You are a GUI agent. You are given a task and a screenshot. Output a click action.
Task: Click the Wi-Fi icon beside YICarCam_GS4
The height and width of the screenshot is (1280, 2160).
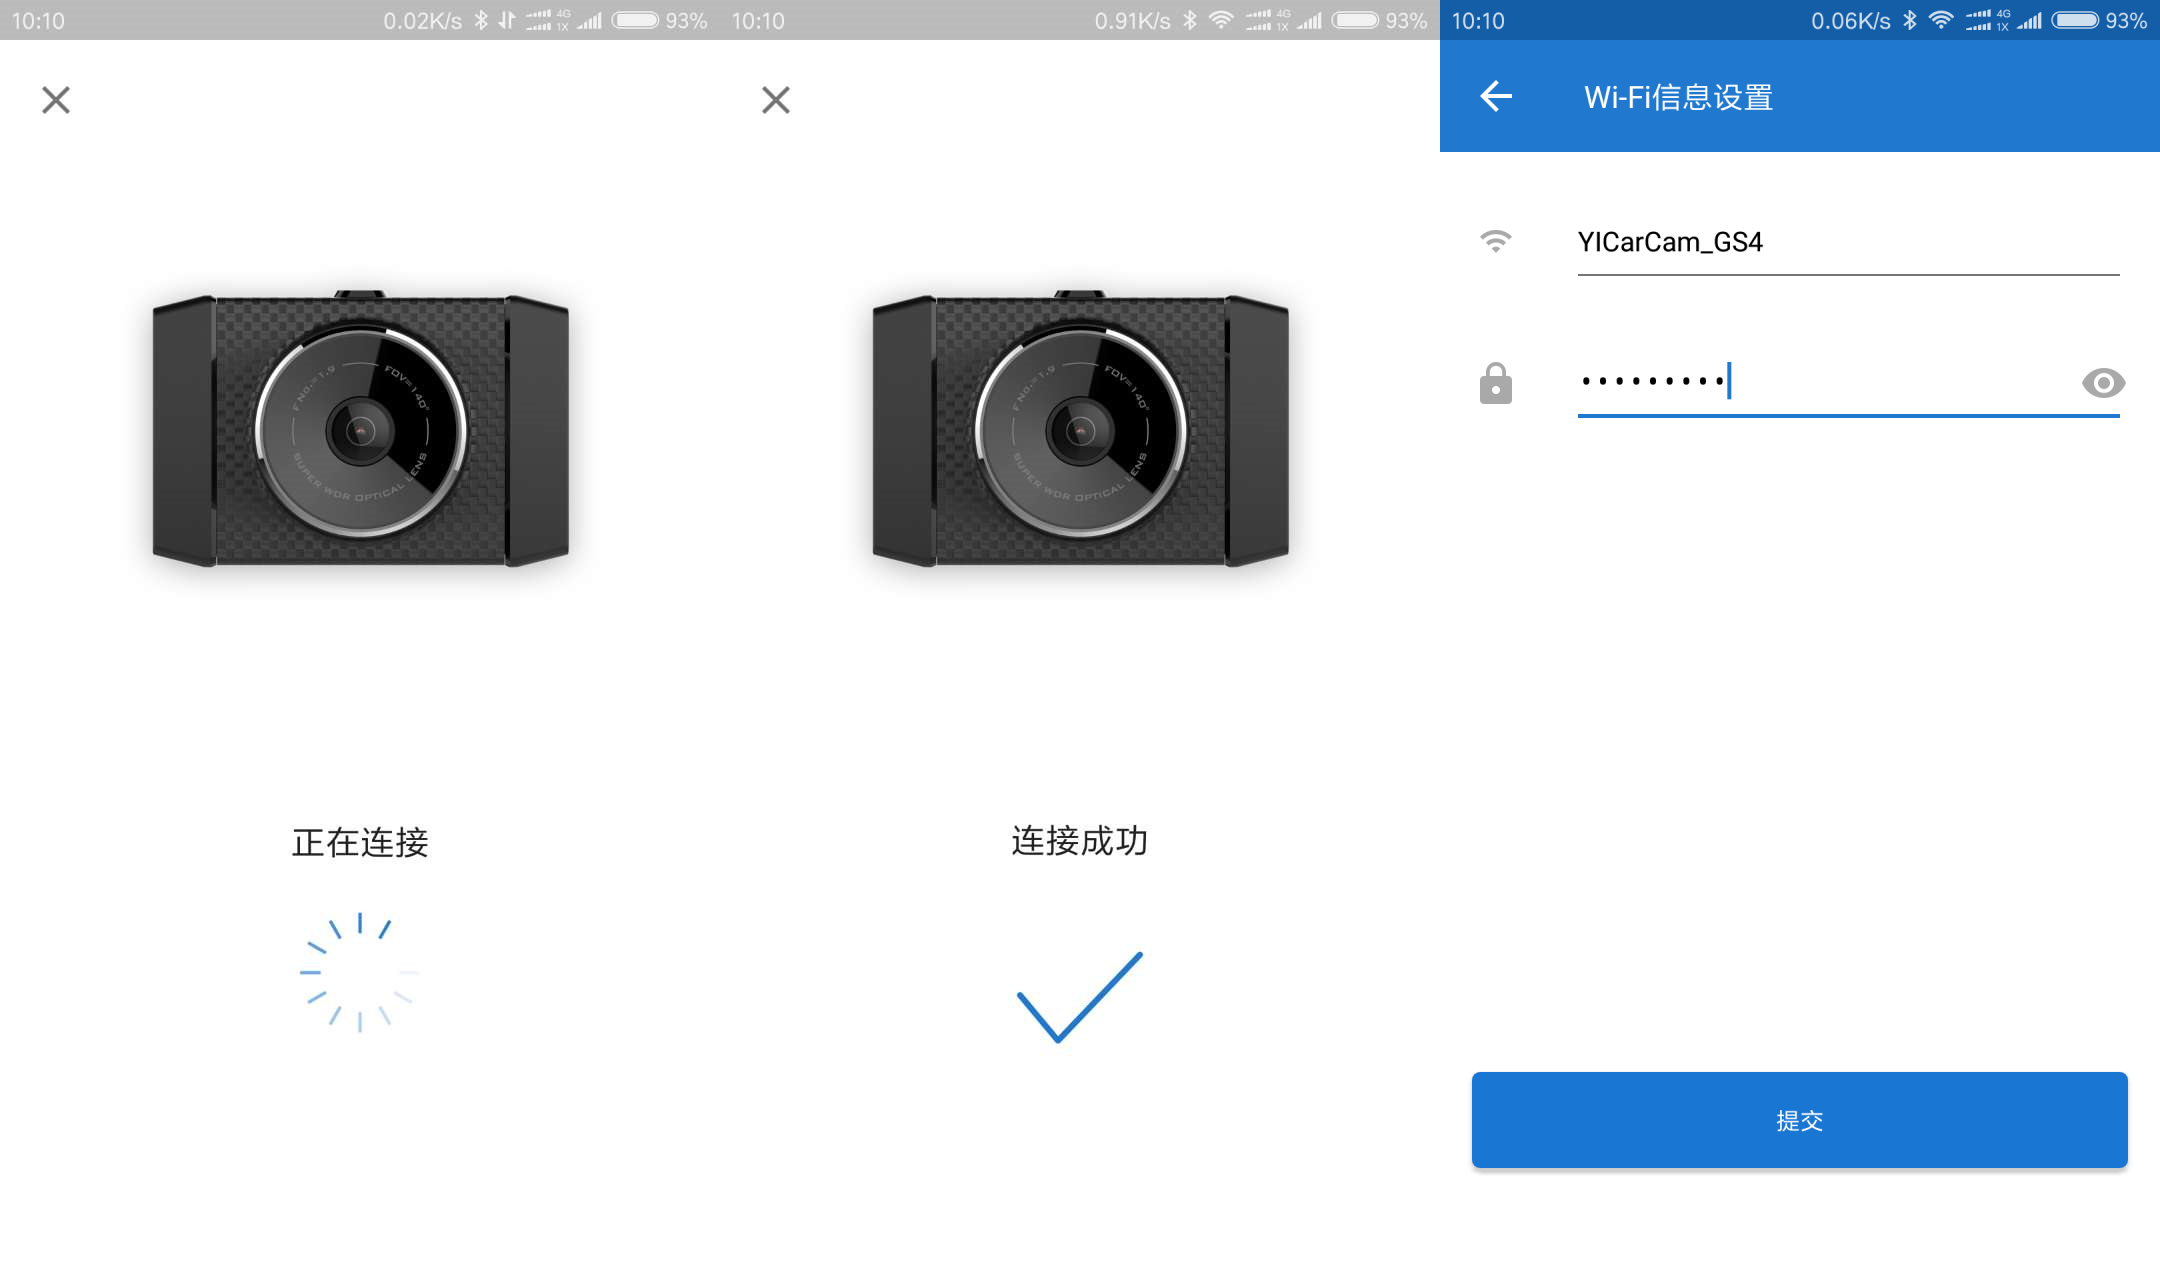click(1495, 241)
